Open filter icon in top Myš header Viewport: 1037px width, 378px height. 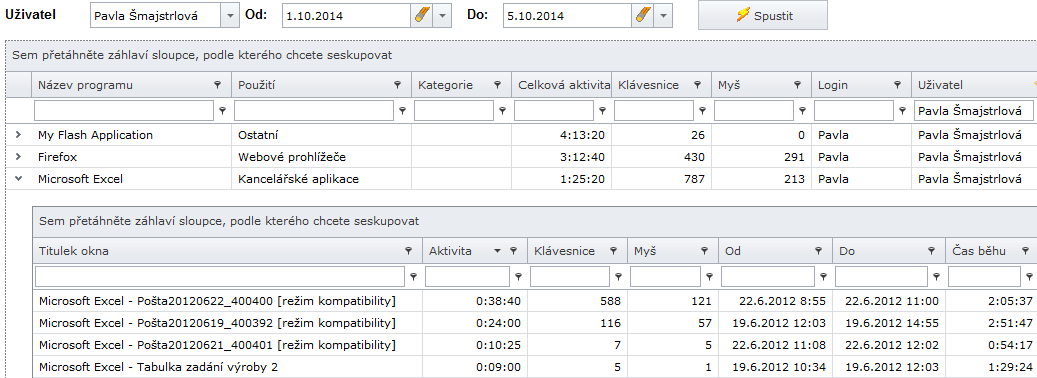(797, 85)
